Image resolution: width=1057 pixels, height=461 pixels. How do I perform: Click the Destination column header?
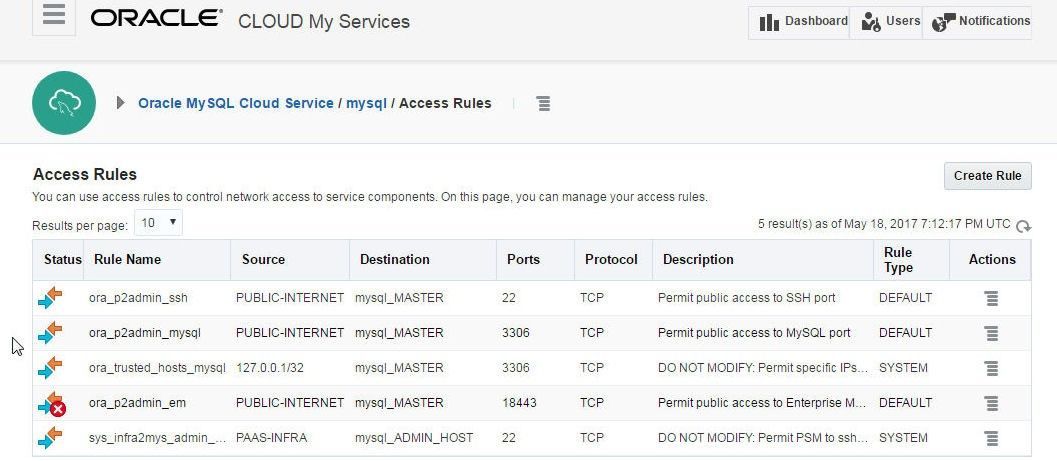pos(394,259)
